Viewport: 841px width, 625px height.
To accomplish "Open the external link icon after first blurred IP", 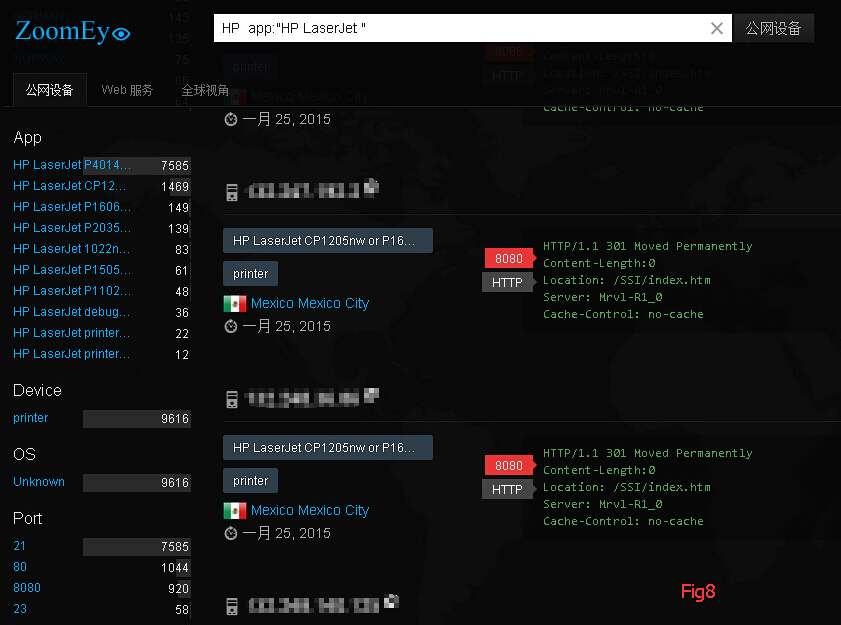I will [x=371, y=186].
